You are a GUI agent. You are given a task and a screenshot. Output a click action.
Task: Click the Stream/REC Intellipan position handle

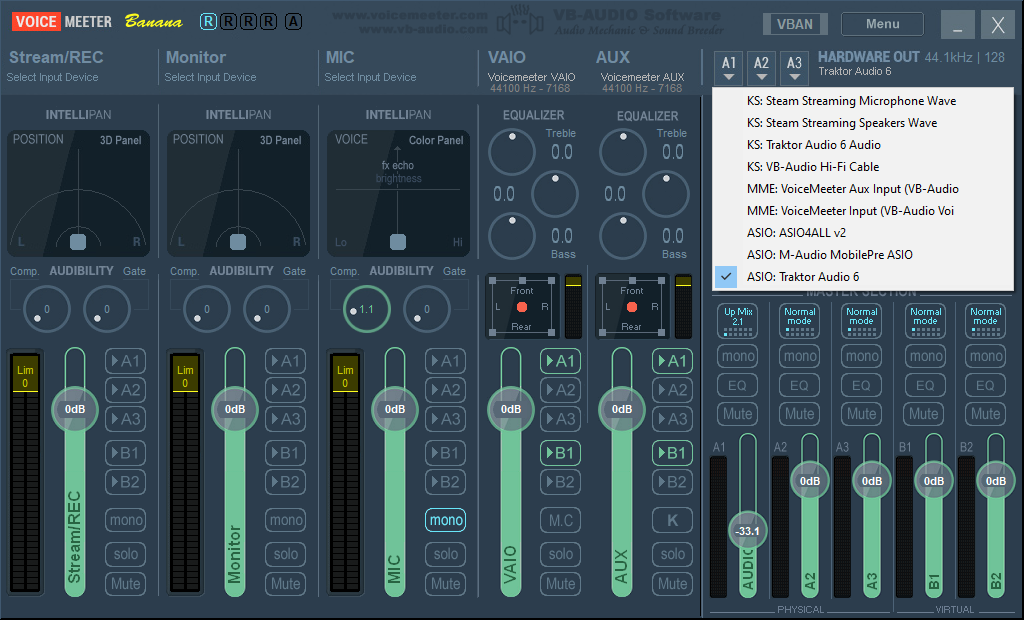tap(78, 242)
